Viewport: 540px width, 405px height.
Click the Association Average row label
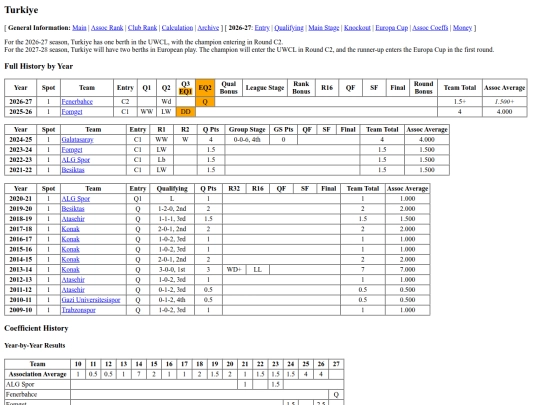[38, 374]
